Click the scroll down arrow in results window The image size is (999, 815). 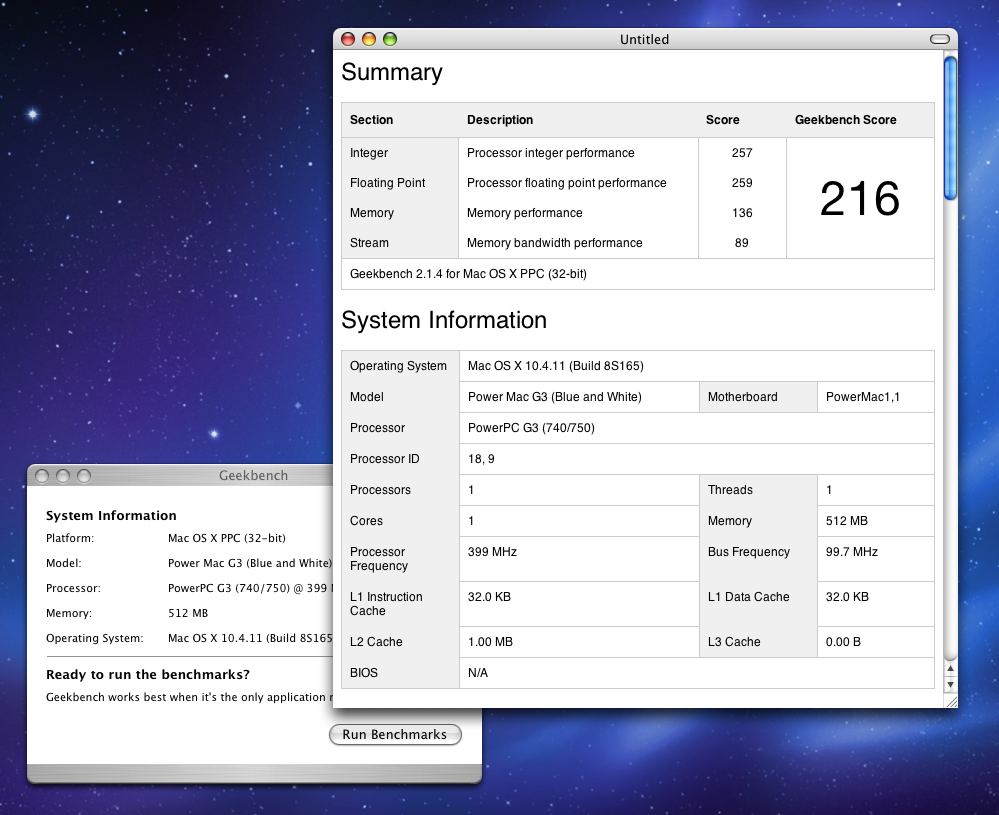tap(950, 685)
